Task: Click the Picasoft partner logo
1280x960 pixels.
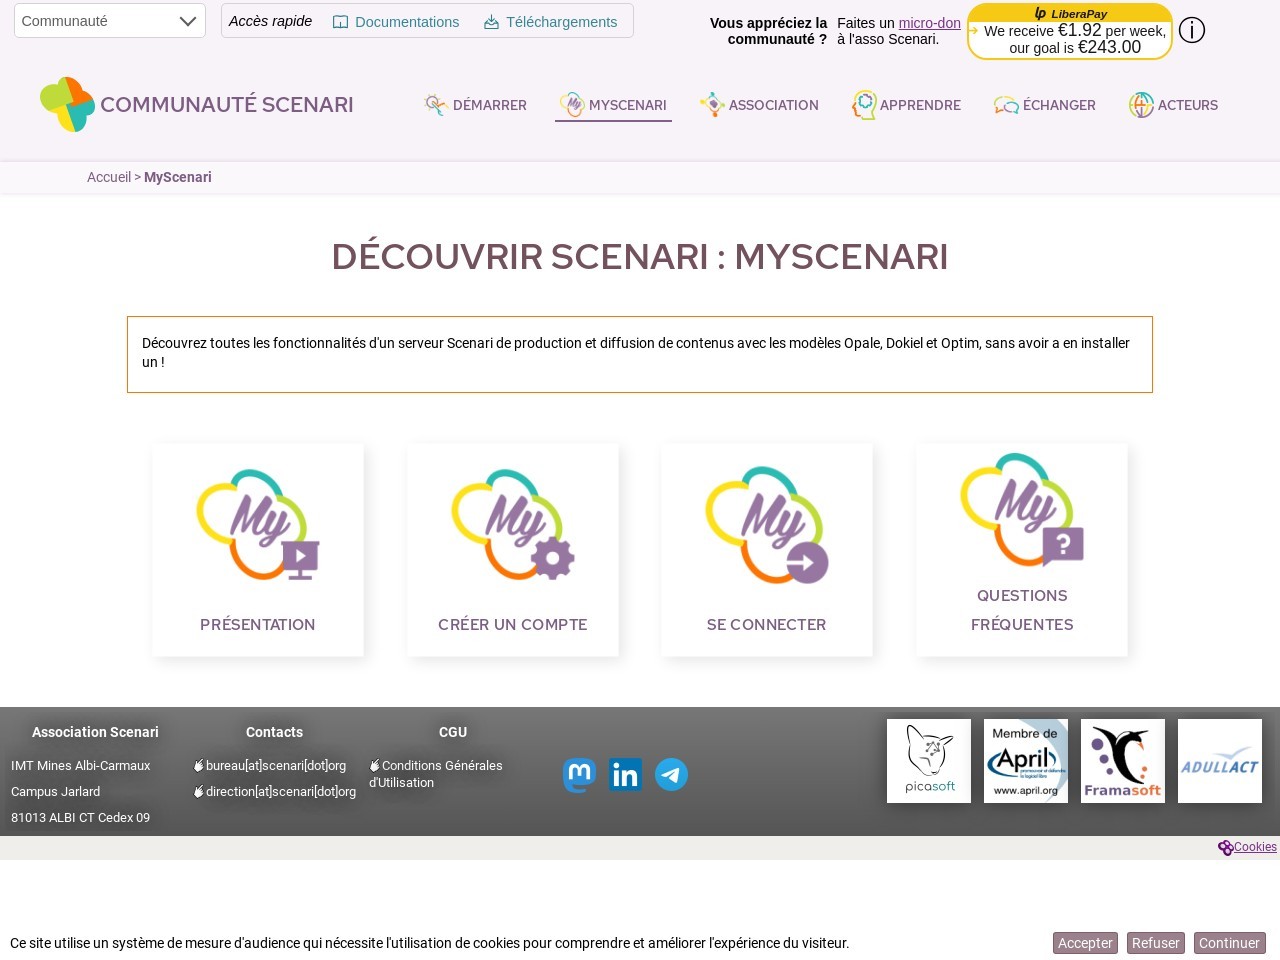Action: click(929, 761)
